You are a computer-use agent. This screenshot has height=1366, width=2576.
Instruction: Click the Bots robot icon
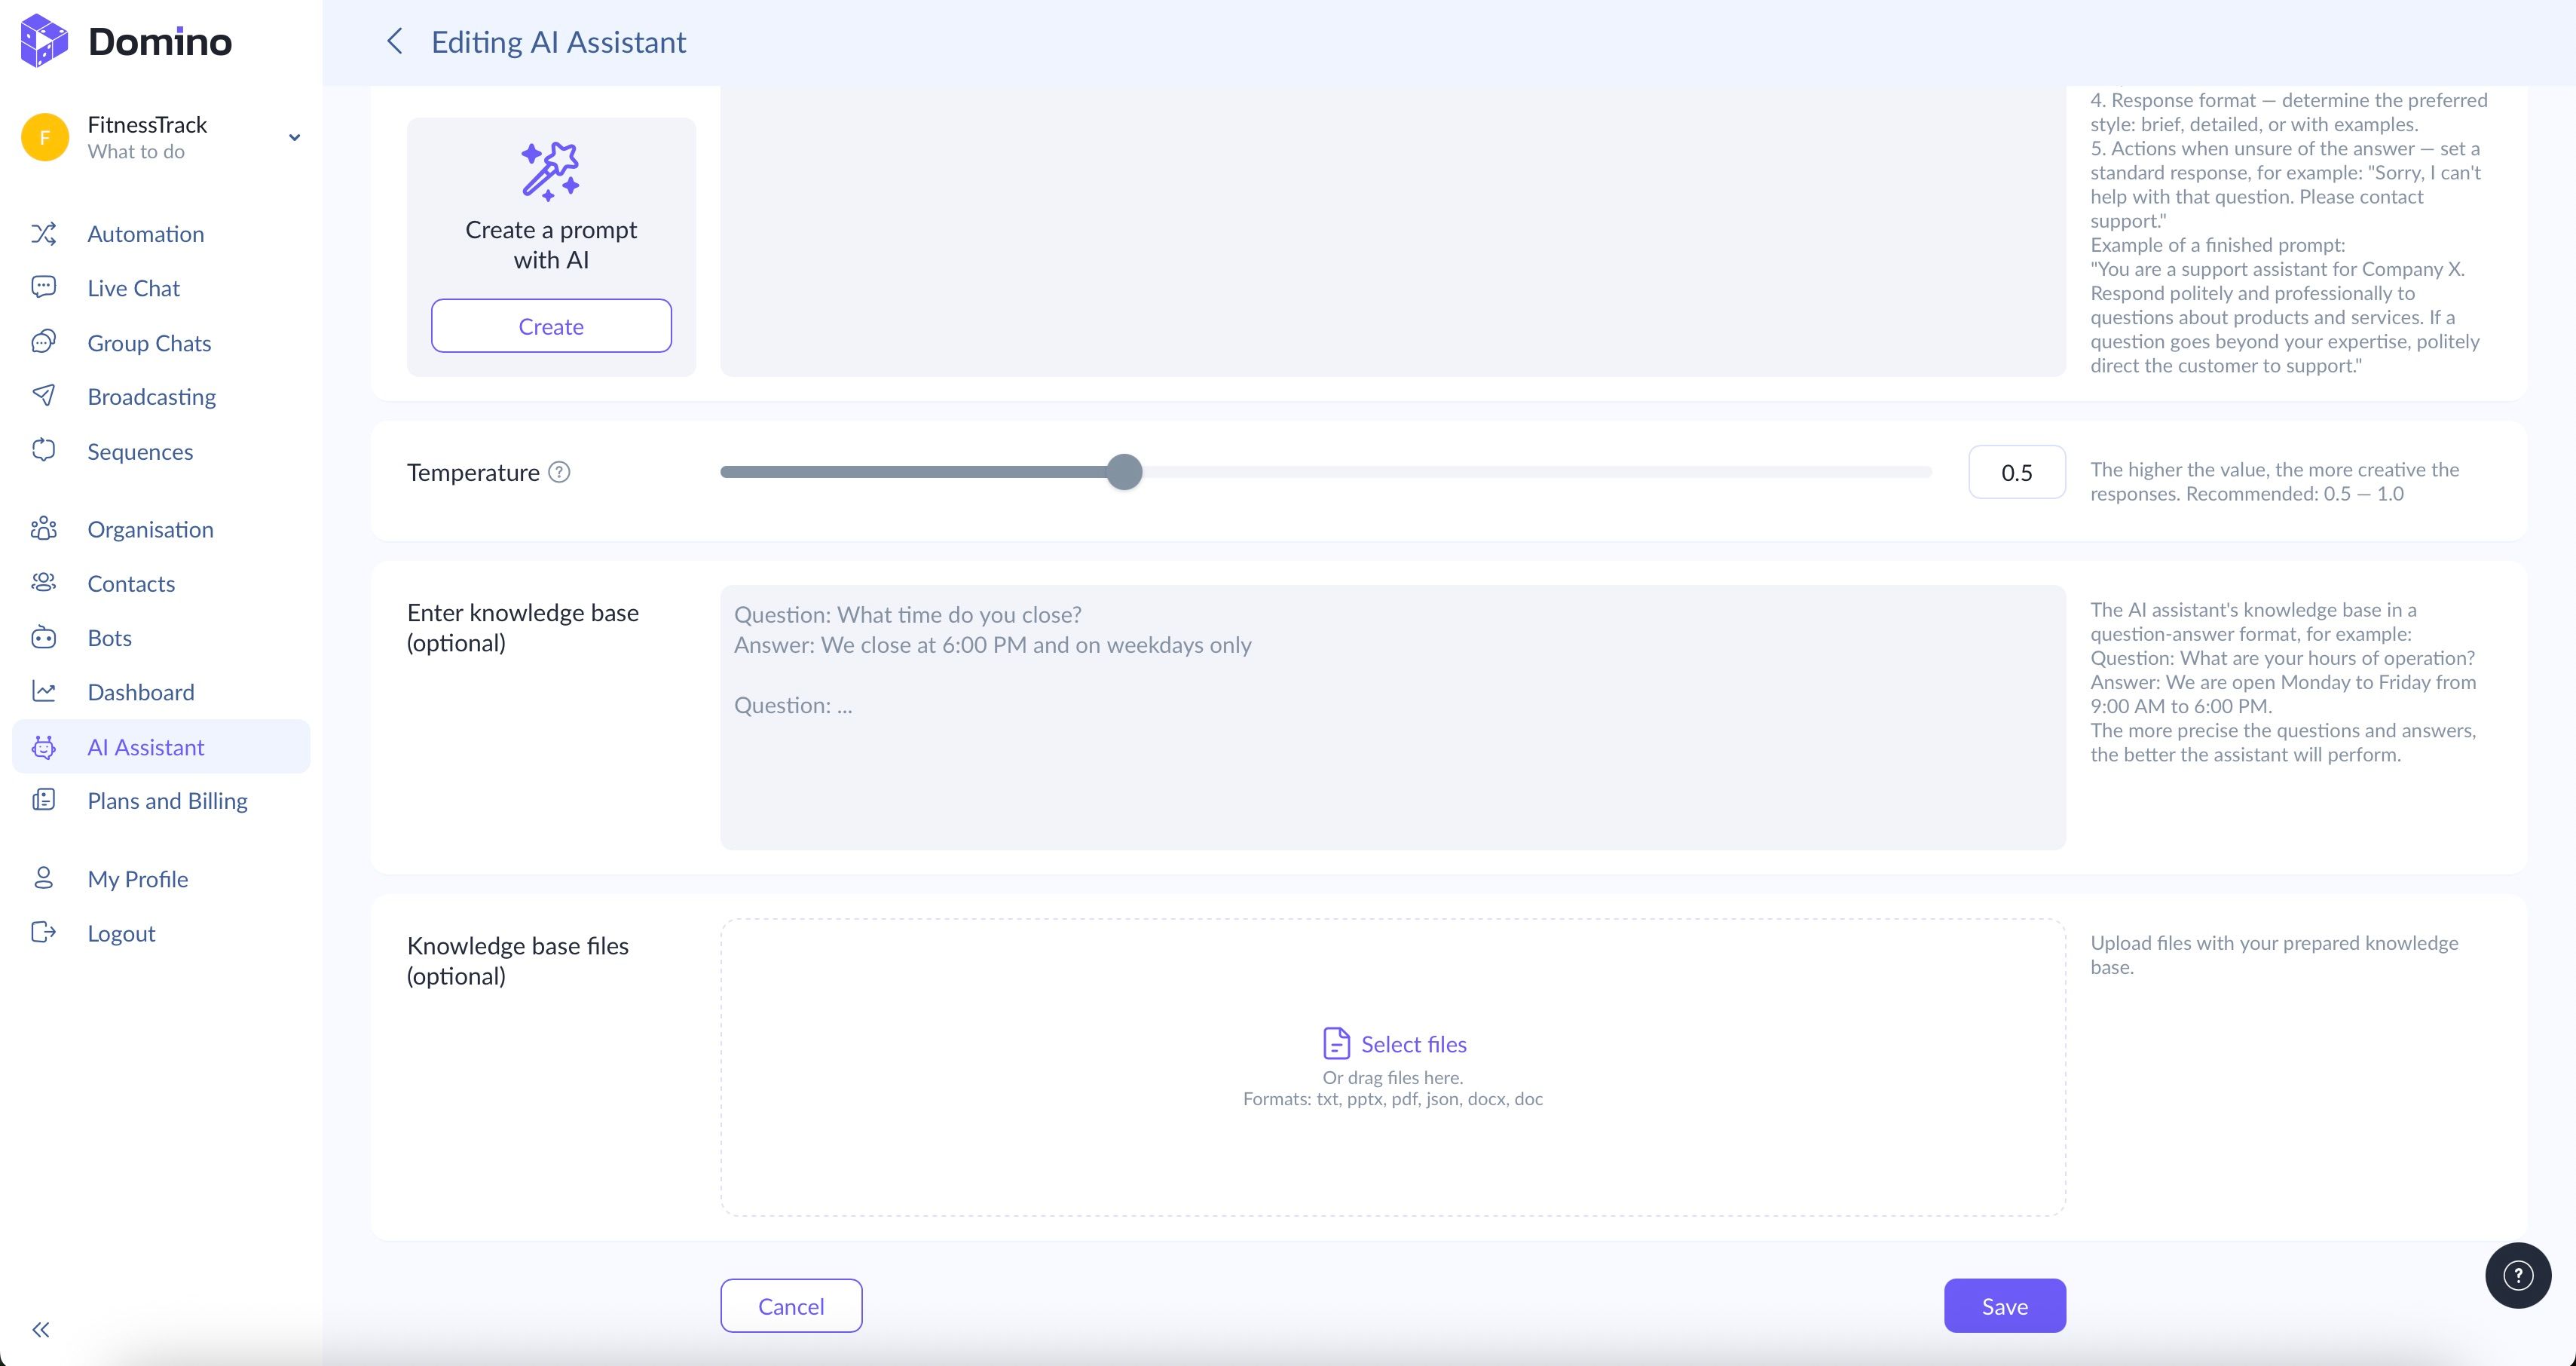(x=43, y=638)
